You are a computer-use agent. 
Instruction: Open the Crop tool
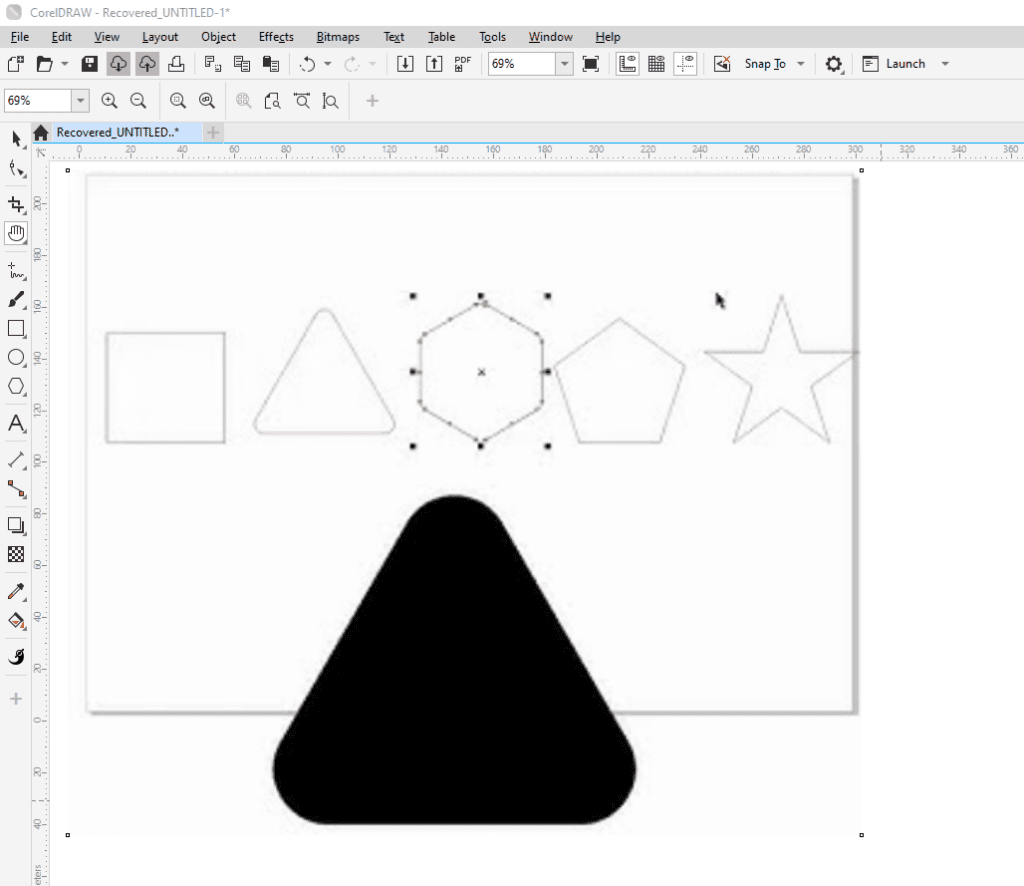[15, 203]
